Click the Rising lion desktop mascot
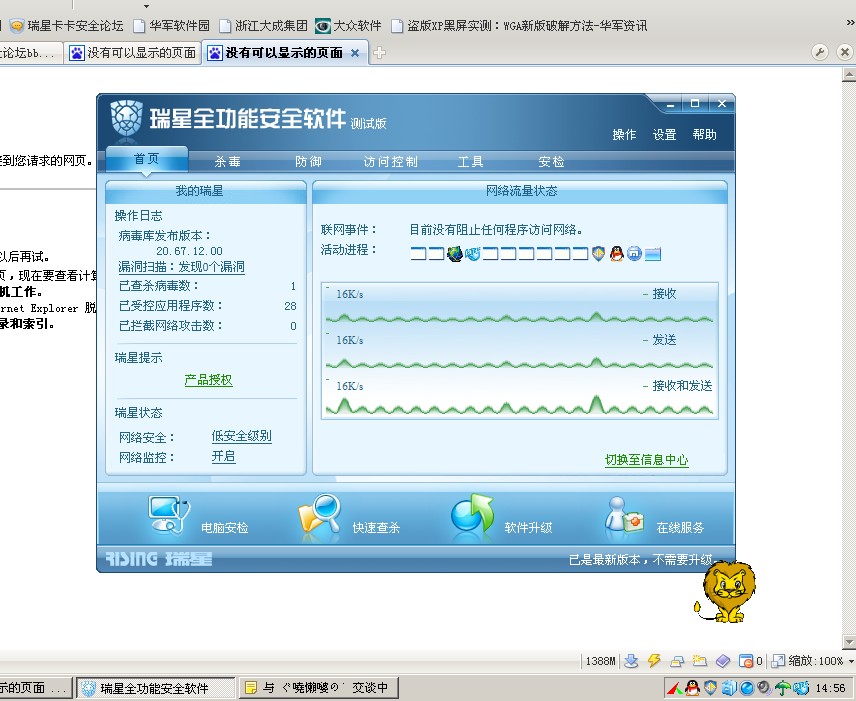The height and width of the screenshot is (701, 856). (x=726, y=592)
